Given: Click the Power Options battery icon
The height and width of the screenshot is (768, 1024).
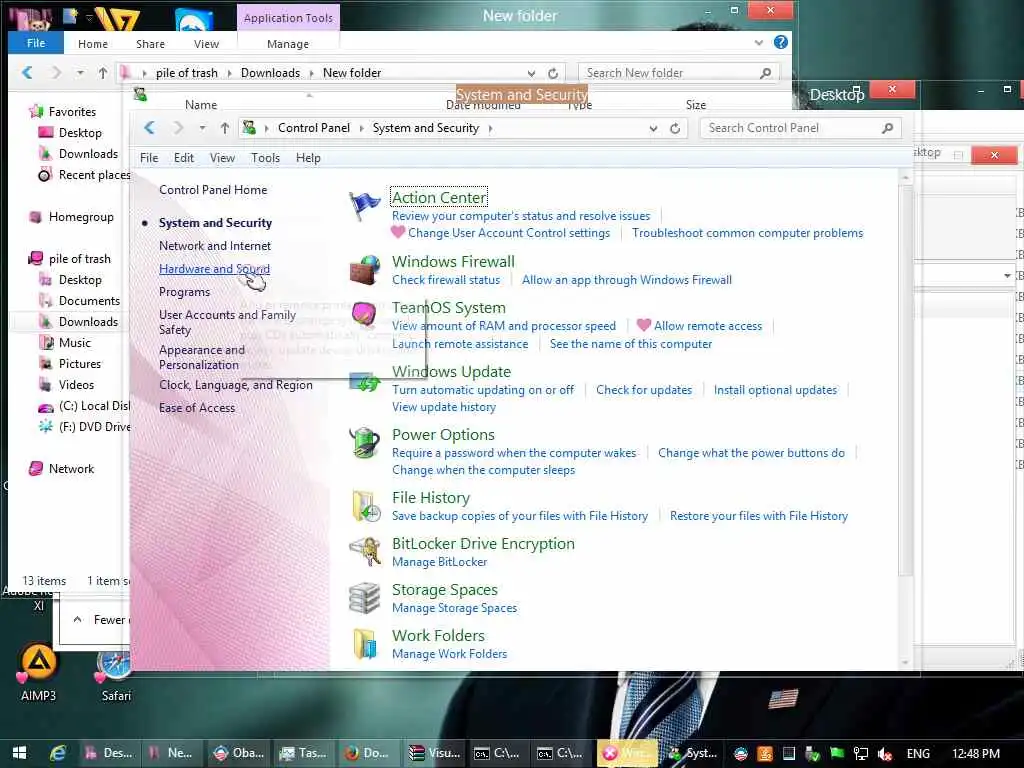Looking at the screenshot, I should pyautogui.click(x=364, y=443).
